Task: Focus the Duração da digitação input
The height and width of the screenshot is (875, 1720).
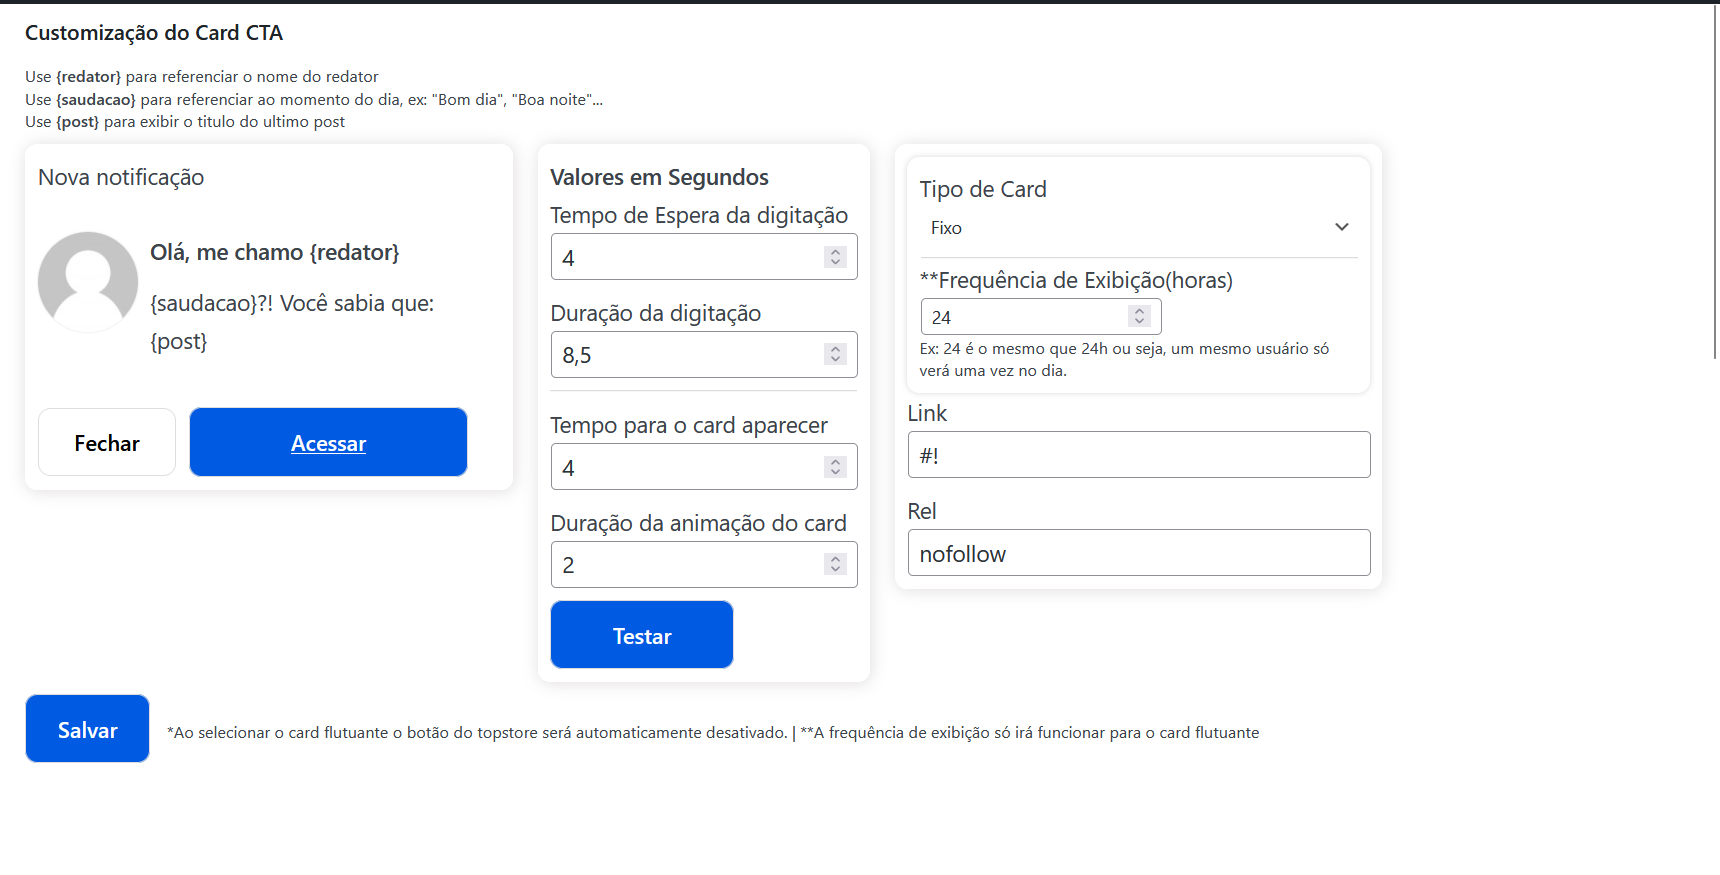Action: click(685, 355)
